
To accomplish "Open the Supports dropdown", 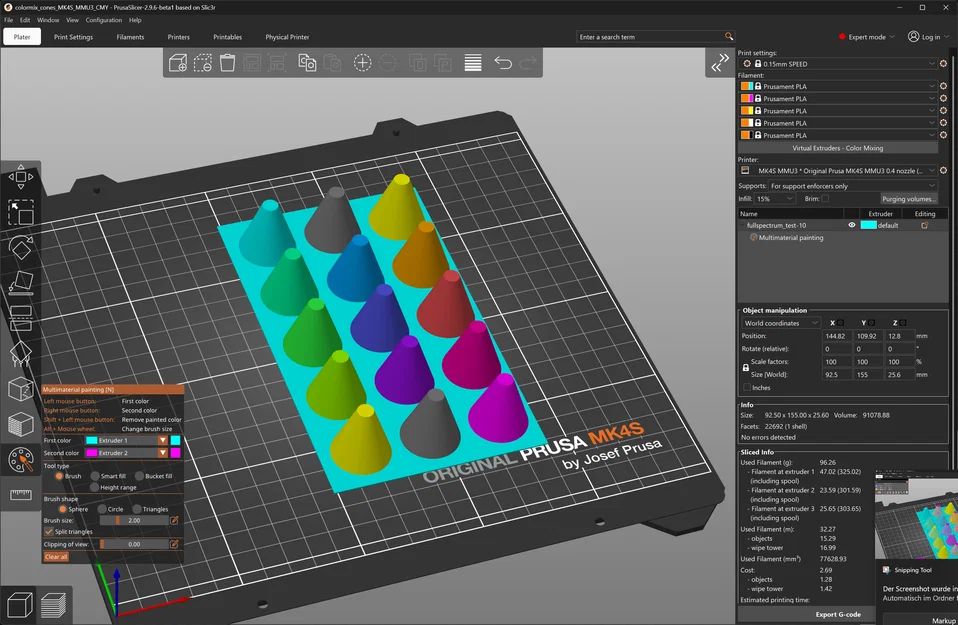I will tap(852, 186).
